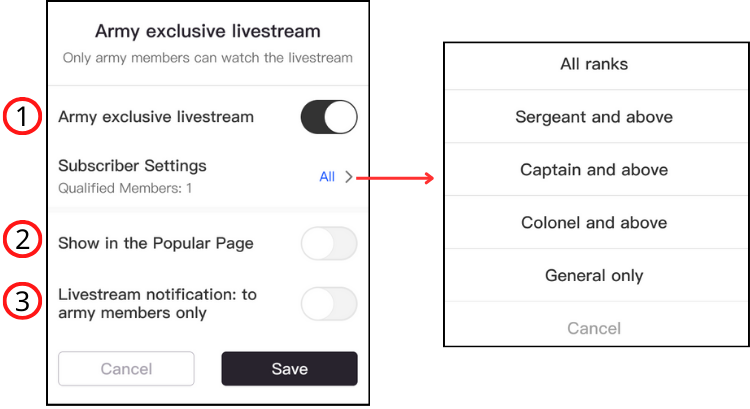Choose 'All ranks' from the rank list
Screen dimensions: 750x409
pos(594,64)
